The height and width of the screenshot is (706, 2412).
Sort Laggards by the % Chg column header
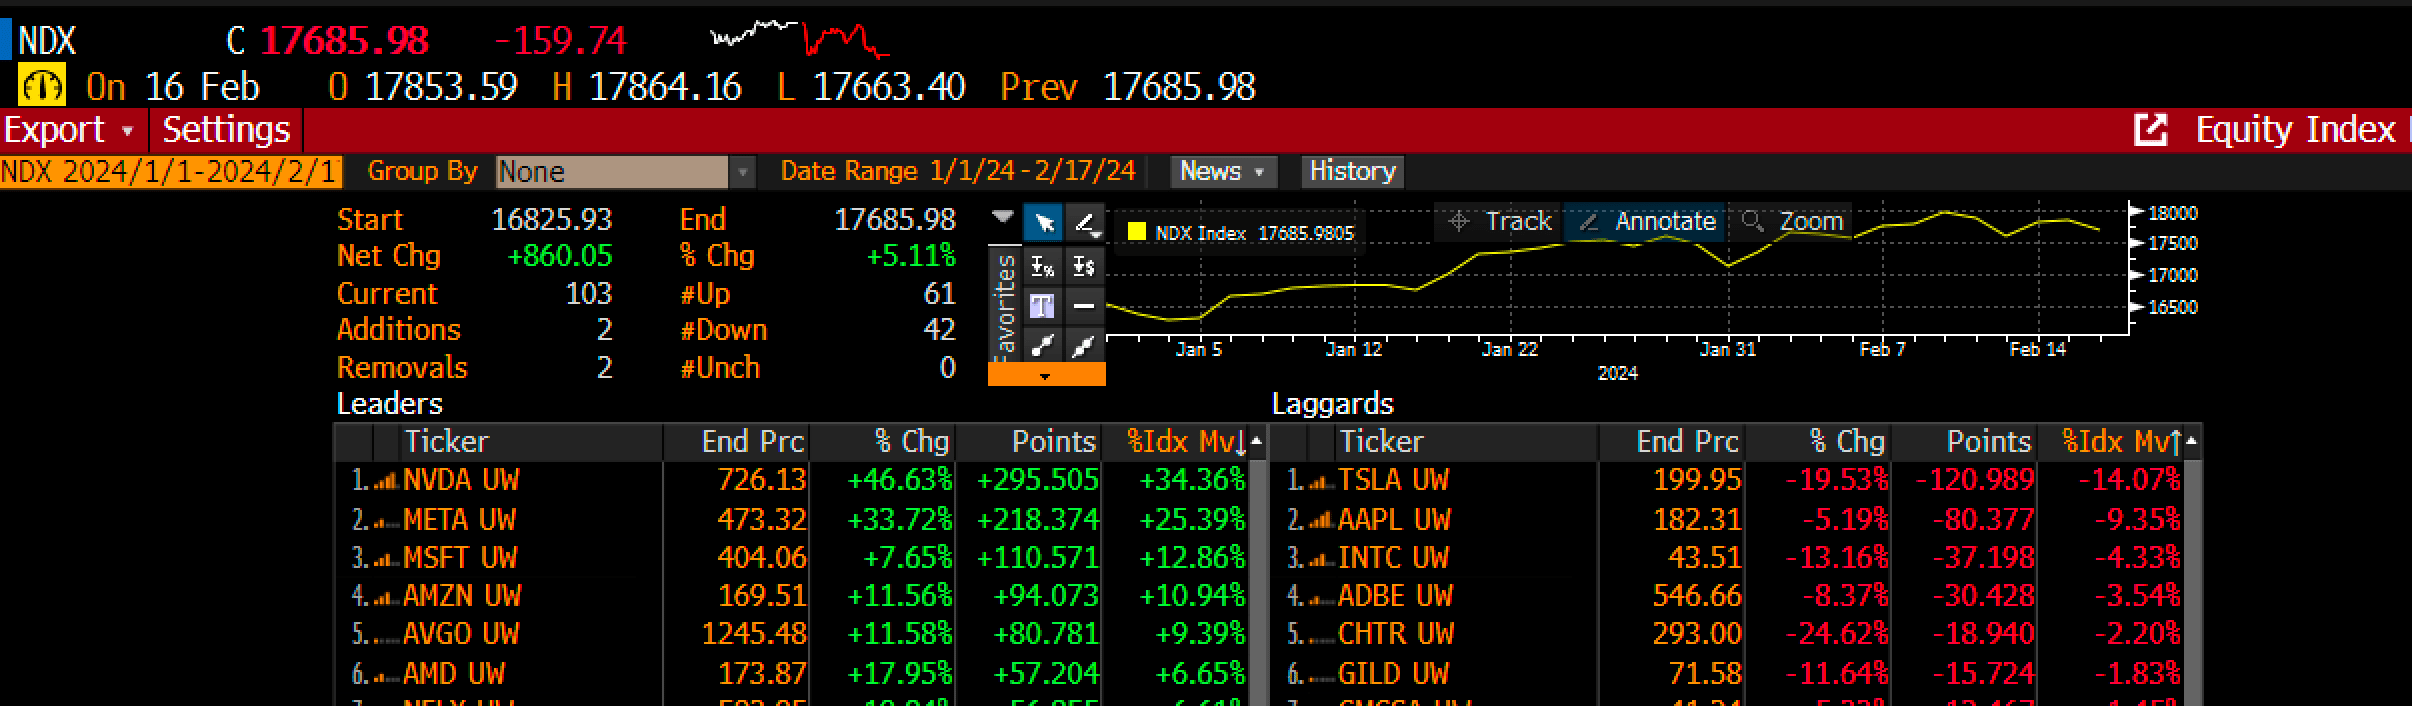tap(1846, 442)
